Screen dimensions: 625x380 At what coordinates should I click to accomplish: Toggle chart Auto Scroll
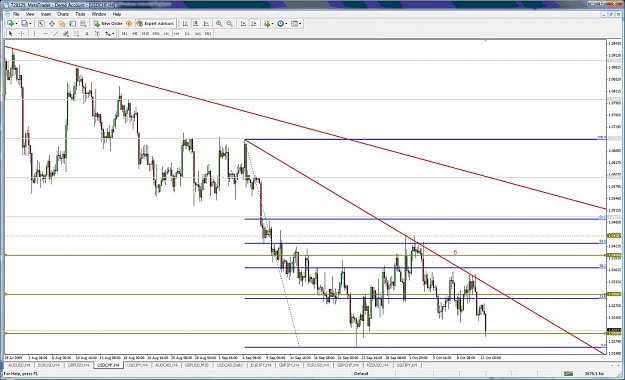pyautogui.click(x=243, y=24)
